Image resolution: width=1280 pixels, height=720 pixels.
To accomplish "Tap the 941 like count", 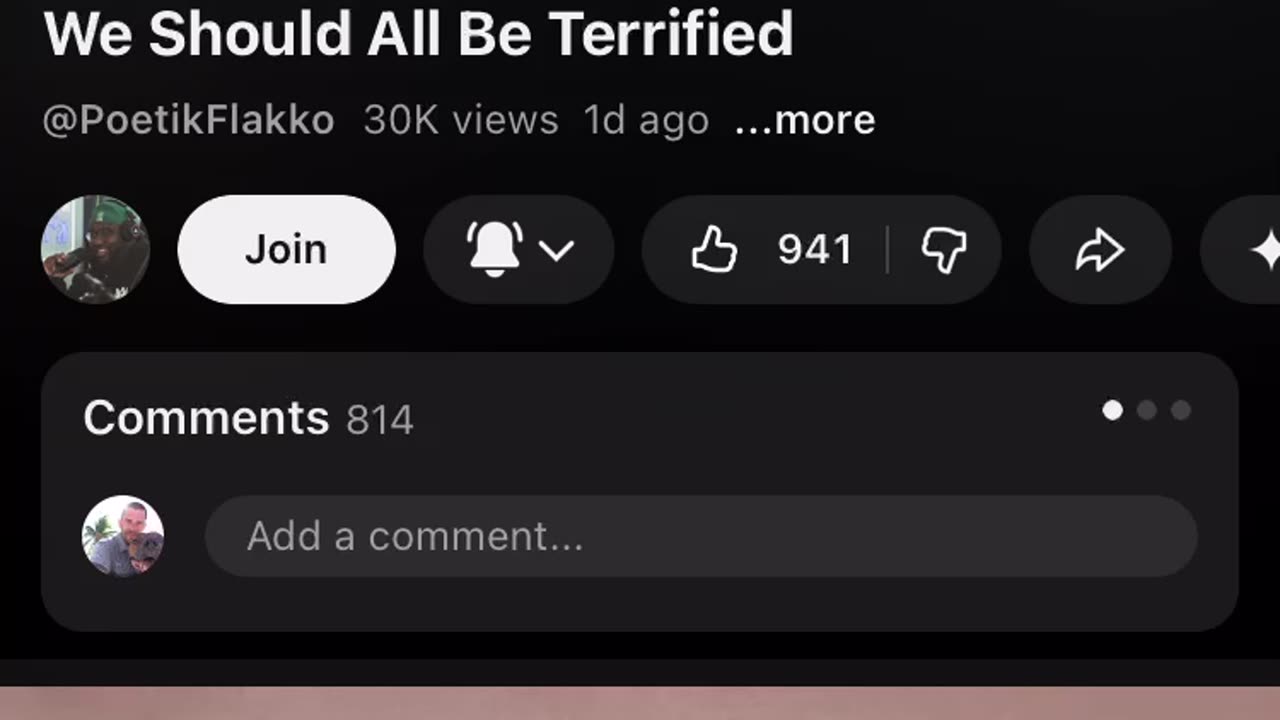I will pos(814,250).
